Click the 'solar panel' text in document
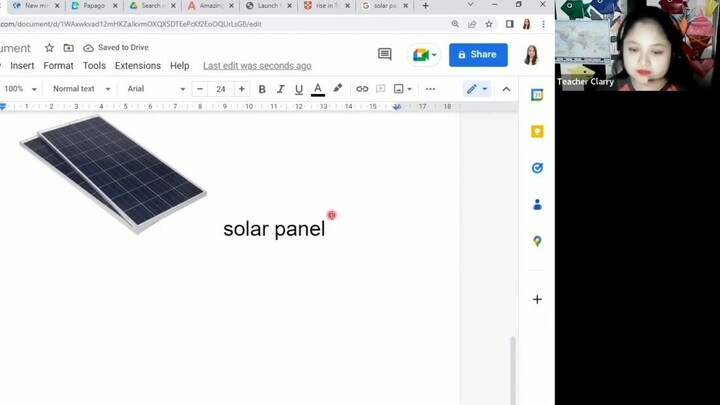The height and width of the screenshot is (405, 720). 274,229
